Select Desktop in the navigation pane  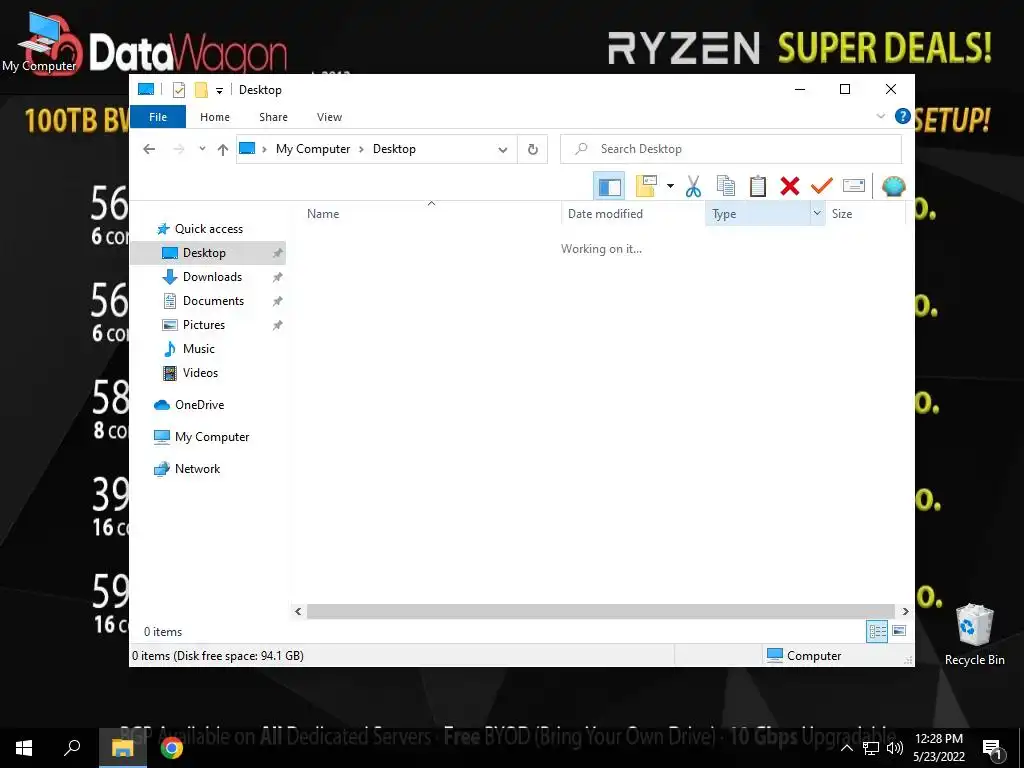[x=208, y=253]
